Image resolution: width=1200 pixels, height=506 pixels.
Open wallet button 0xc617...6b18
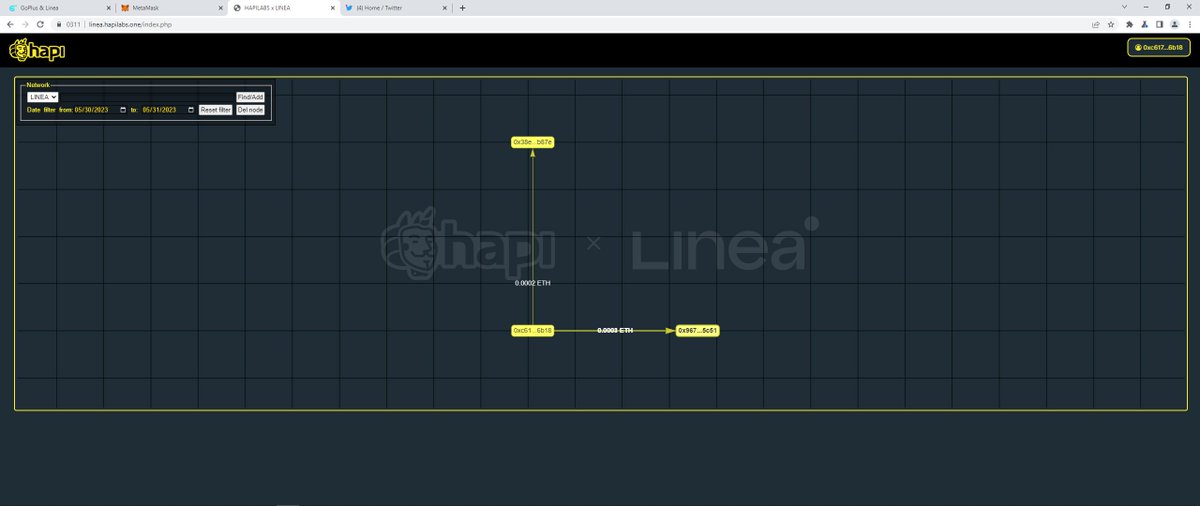[x=1159, y=47]
